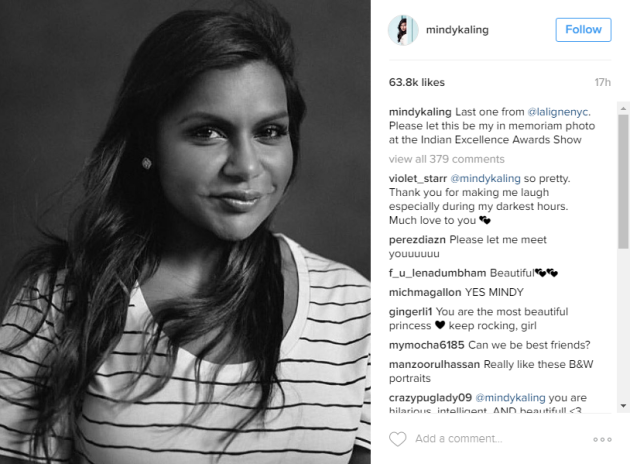Follow the mindykaling account

[583, 30]
